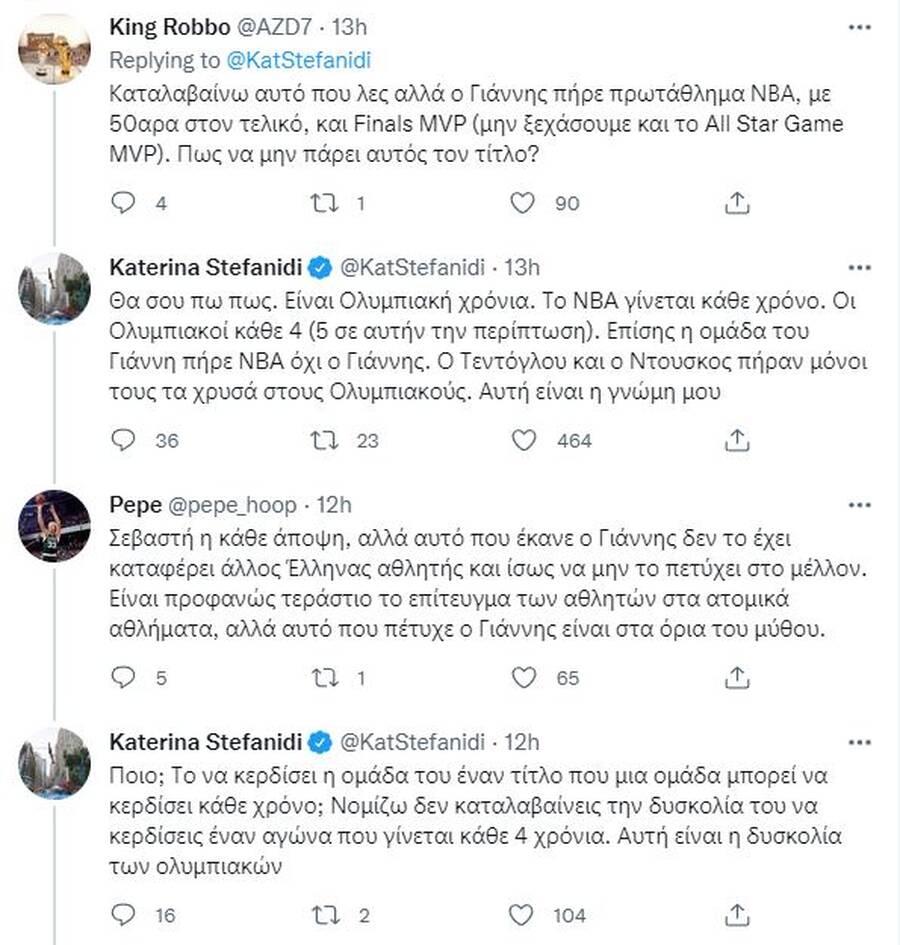This screenshot has height=945, width=900.
Task: Share Pepe's tweet
Action: click(737, 677)
